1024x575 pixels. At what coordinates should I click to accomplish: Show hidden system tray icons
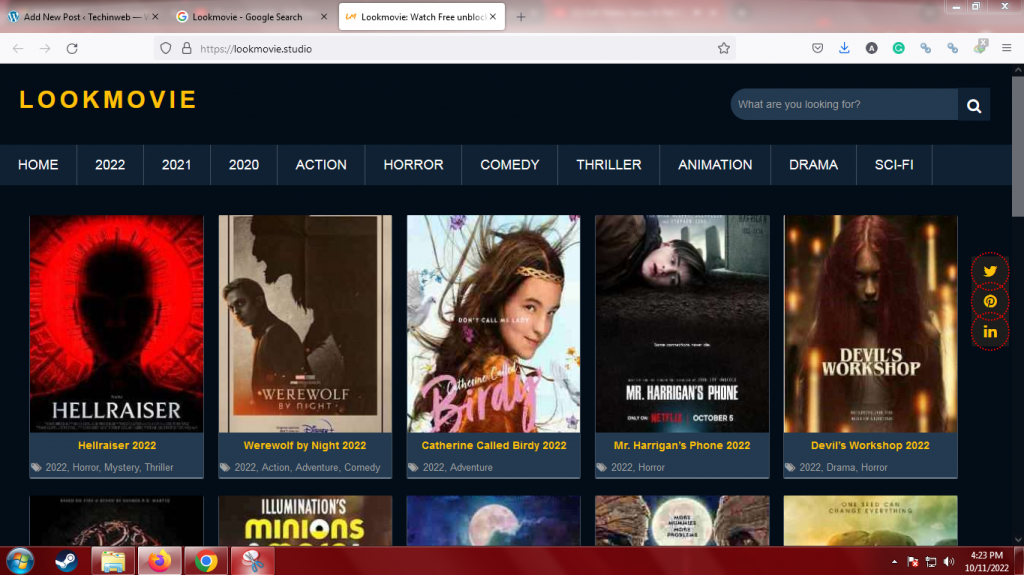tap(894, 562)
